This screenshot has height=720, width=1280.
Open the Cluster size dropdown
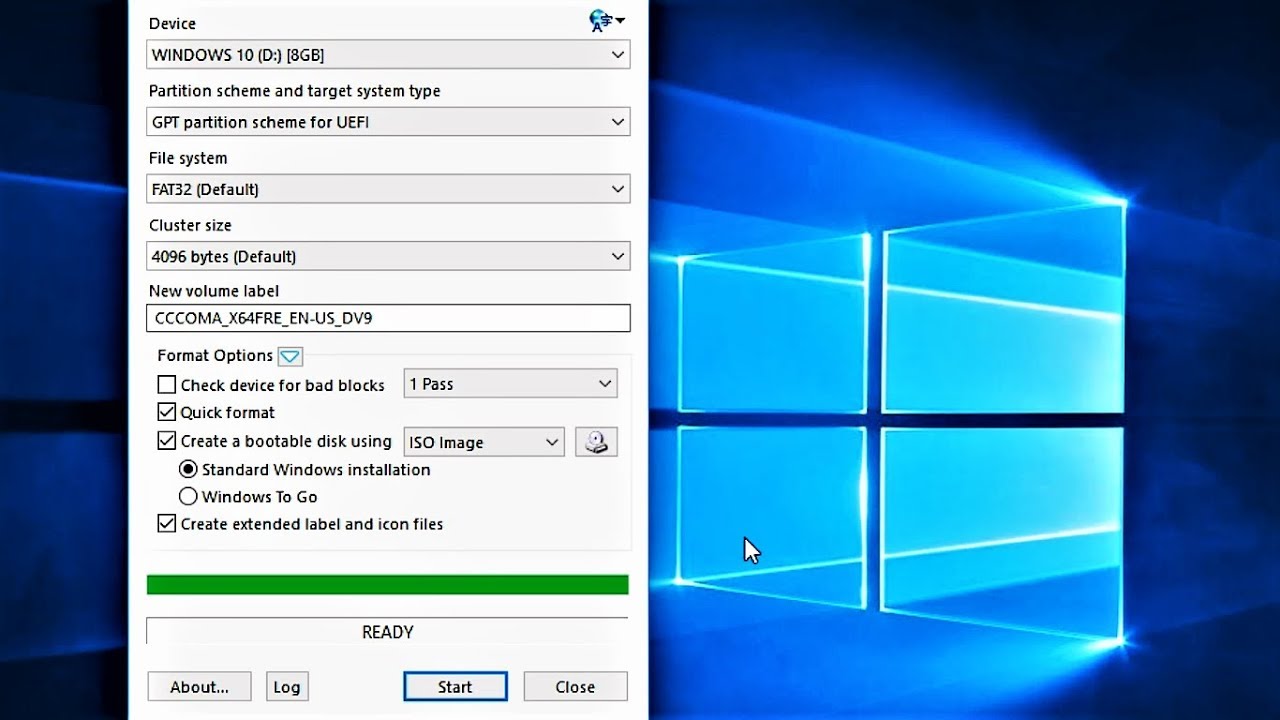click(388, 257)
